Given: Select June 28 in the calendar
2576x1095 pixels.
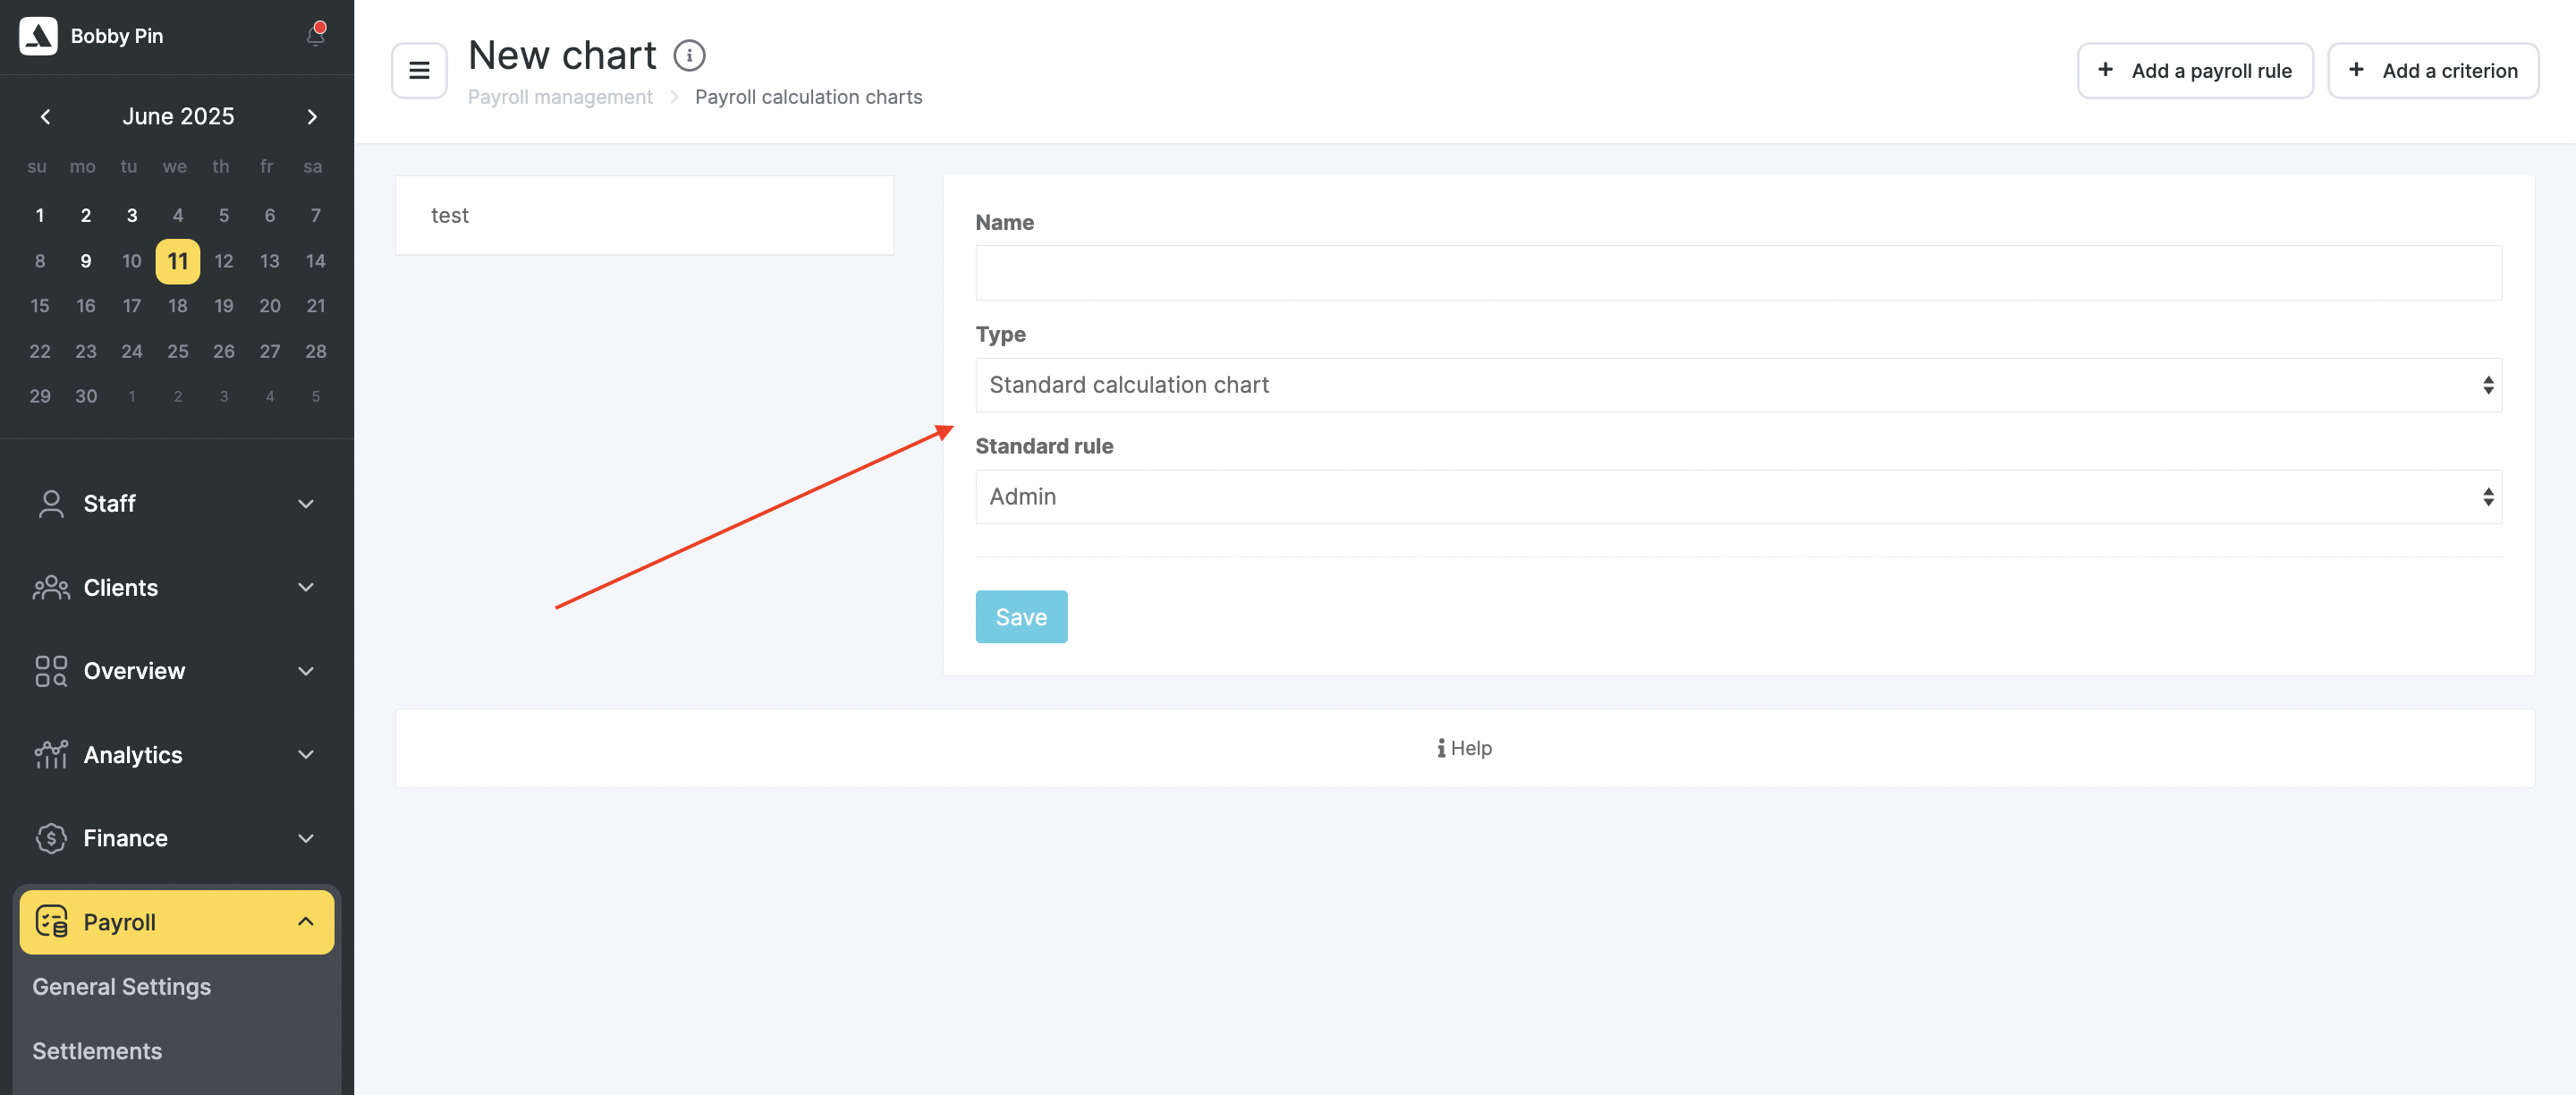Looking at the screenshot, I should 316,351.
